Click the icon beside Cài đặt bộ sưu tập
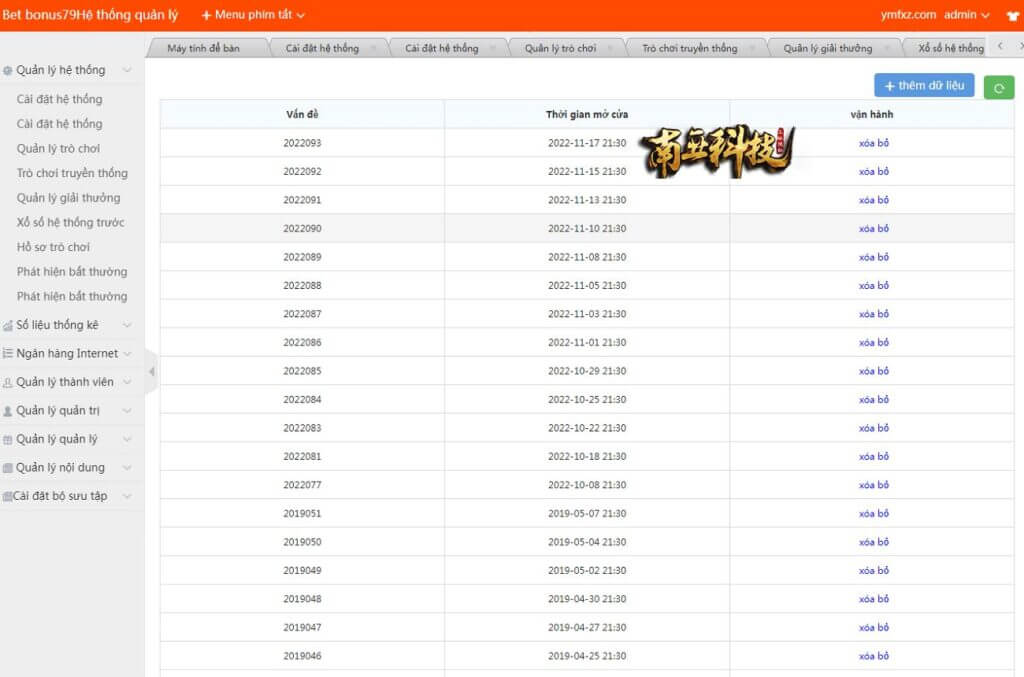The width and height of the screenshot is (1024, 677). [7, 496]
